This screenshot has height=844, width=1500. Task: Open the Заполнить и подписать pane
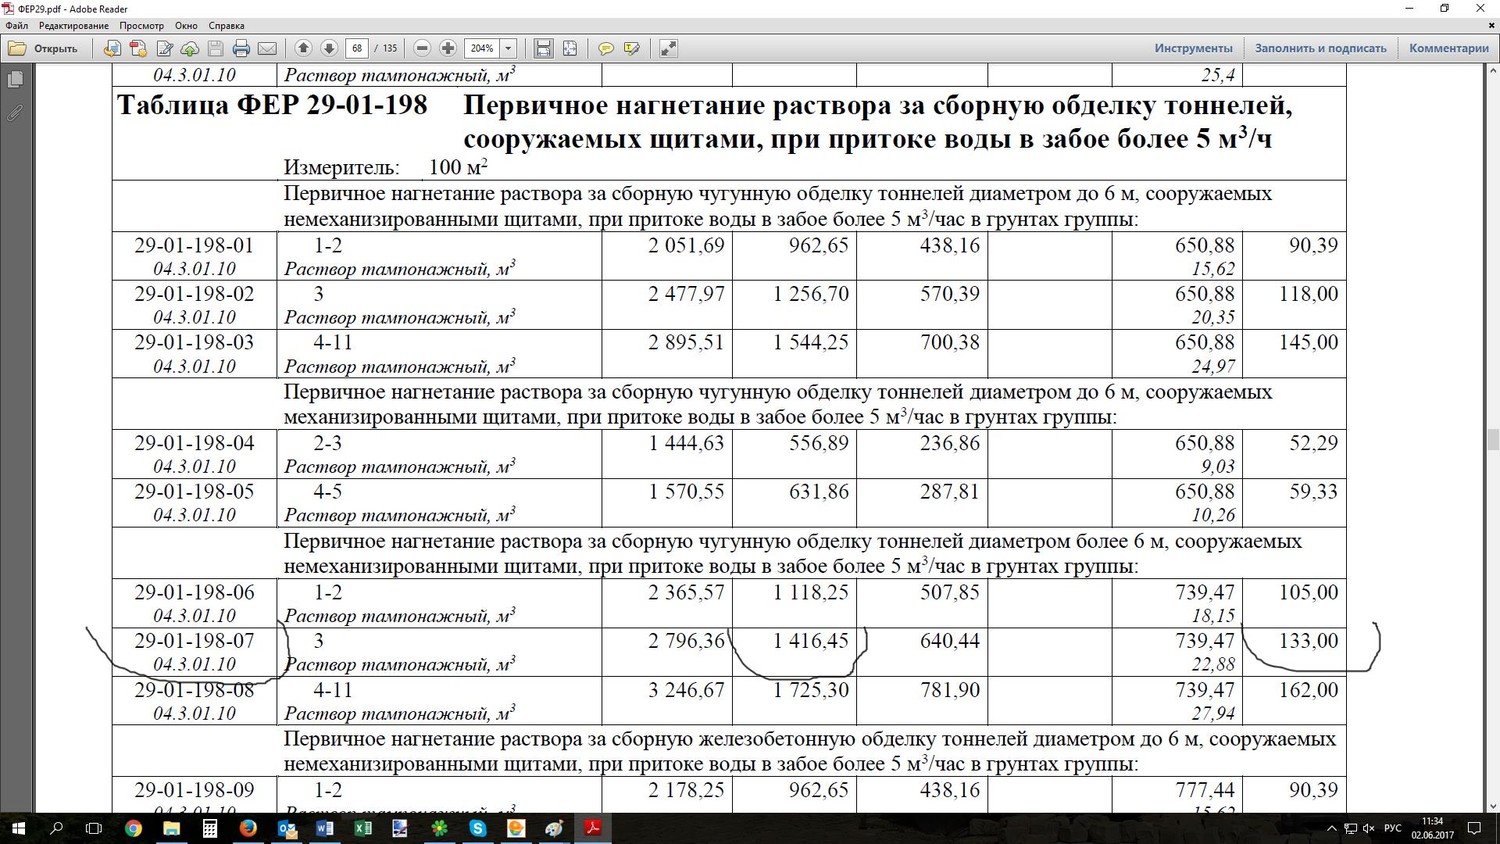click(x=1320, y=48)
